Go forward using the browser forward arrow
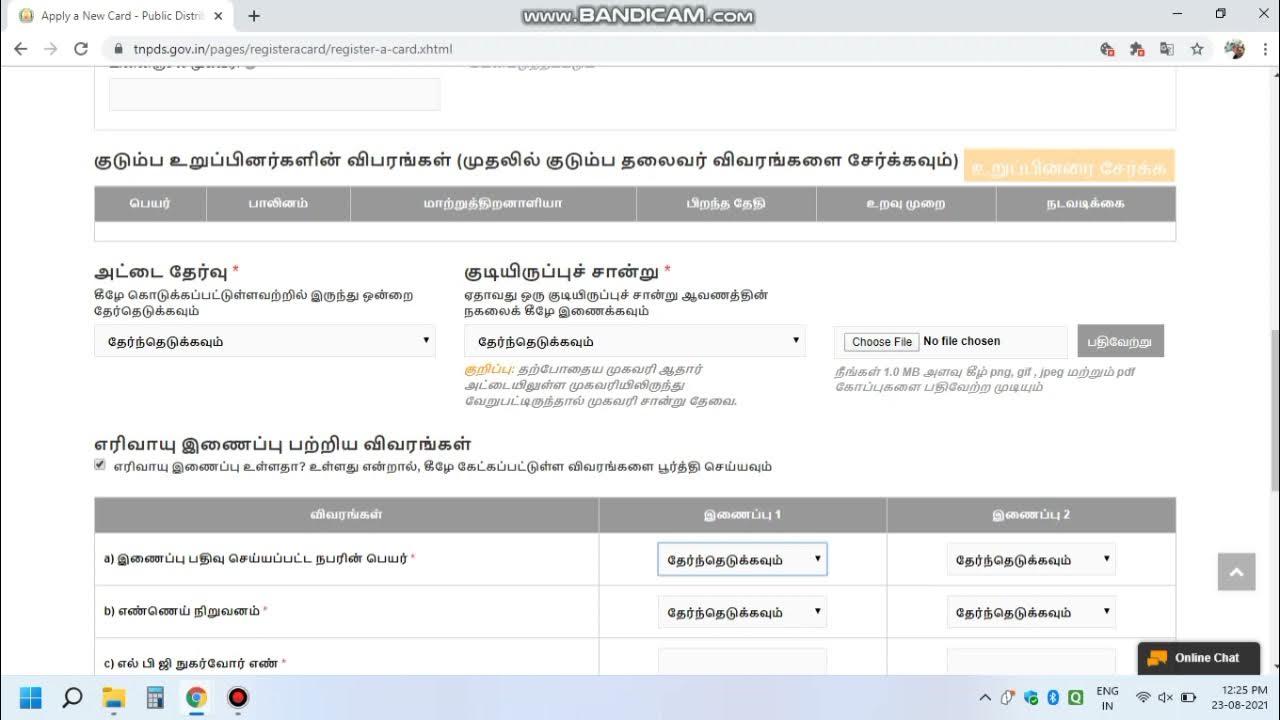 tap(51, 49)
